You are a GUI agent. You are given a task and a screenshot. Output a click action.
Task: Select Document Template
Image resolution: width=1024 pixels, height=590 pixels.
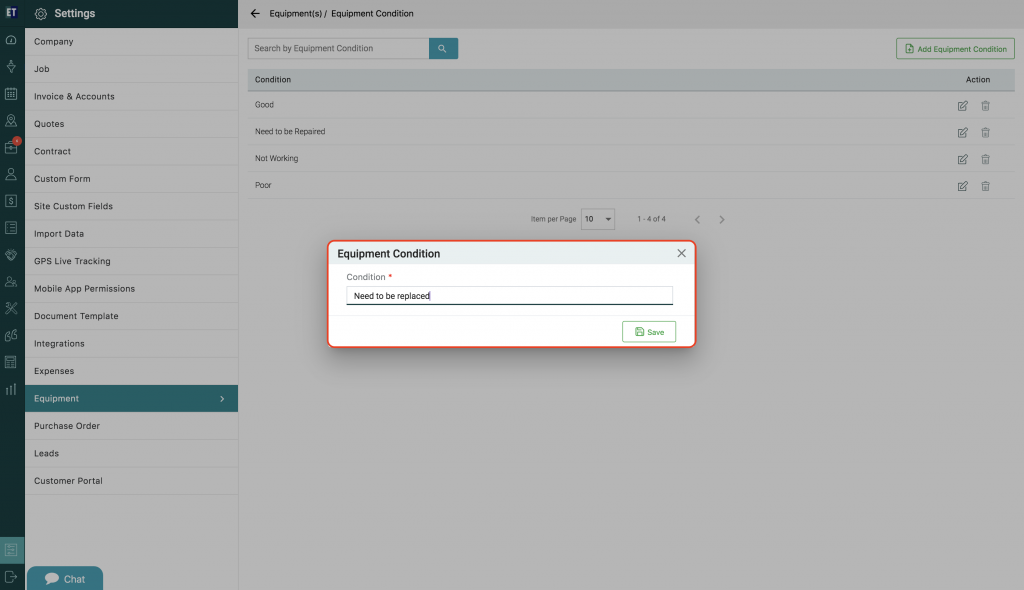[131, 316]
